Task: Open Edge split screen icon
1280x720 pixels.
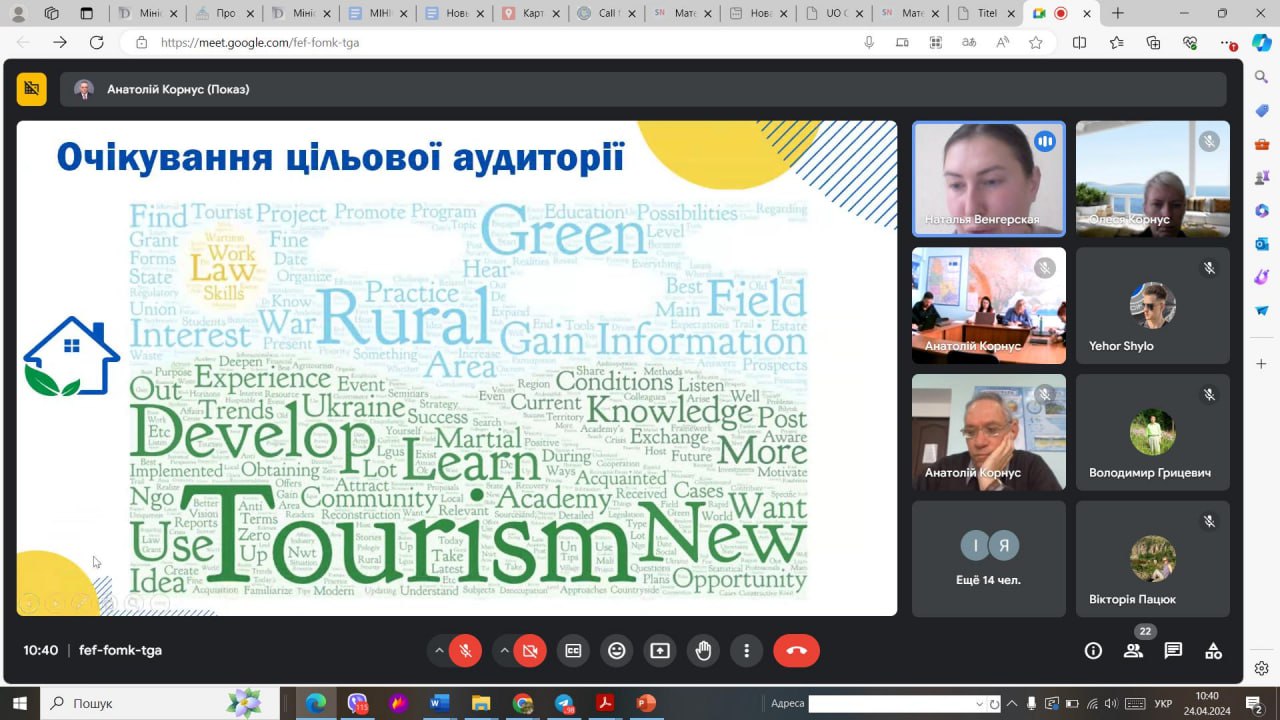Action: (x=1080, y=43)
